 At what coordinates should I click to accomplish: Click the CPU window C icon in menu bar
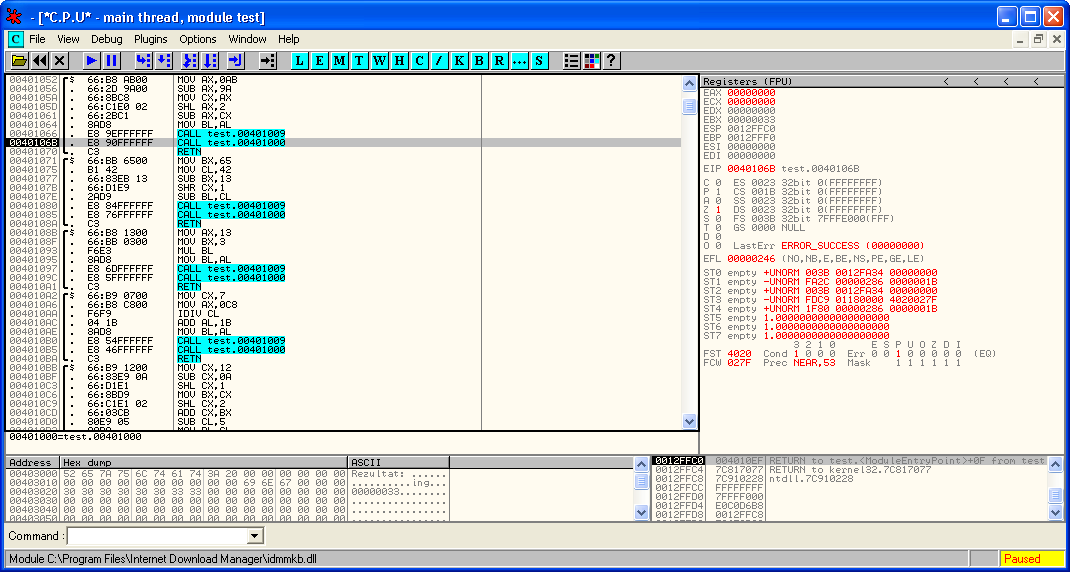16,40
